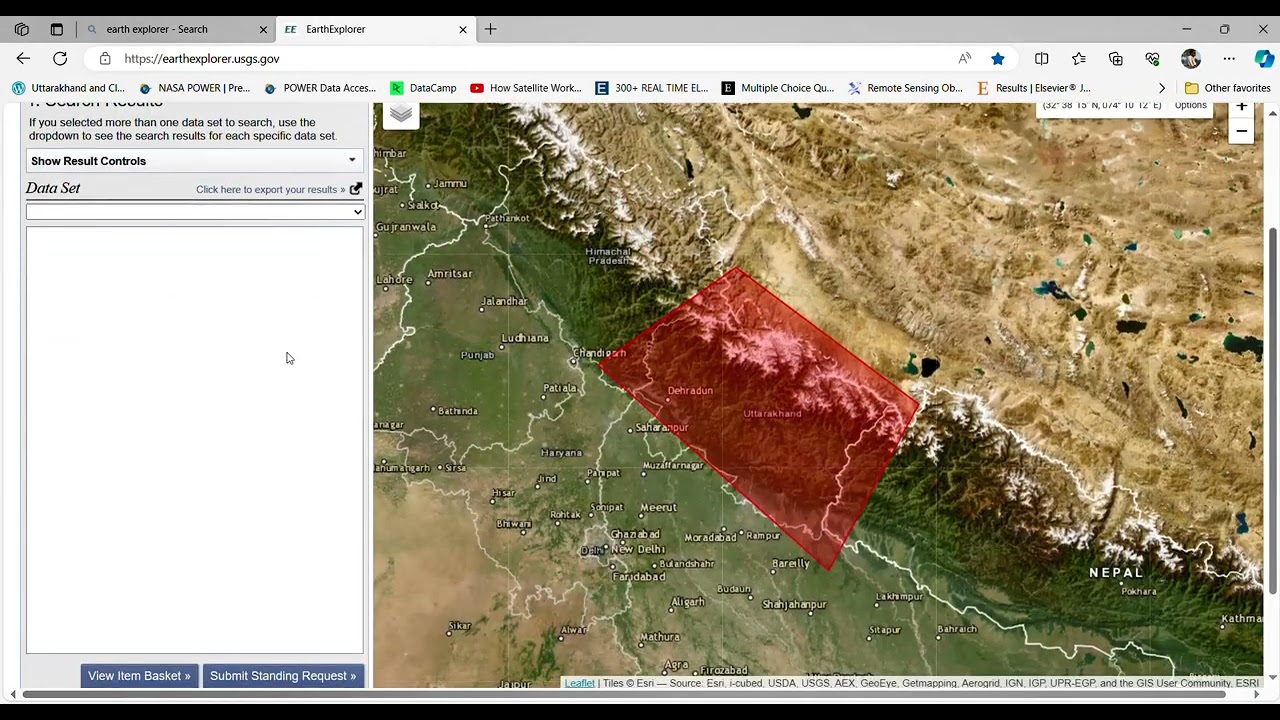View site information lock icon

point(105,59)
